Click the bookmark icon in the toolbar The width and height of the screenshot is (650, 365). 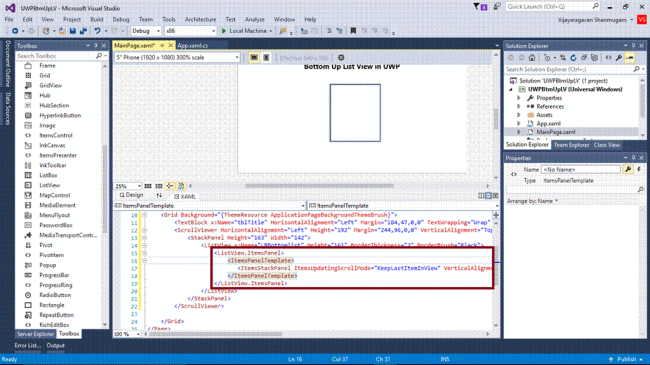click(x=353, y=31)
